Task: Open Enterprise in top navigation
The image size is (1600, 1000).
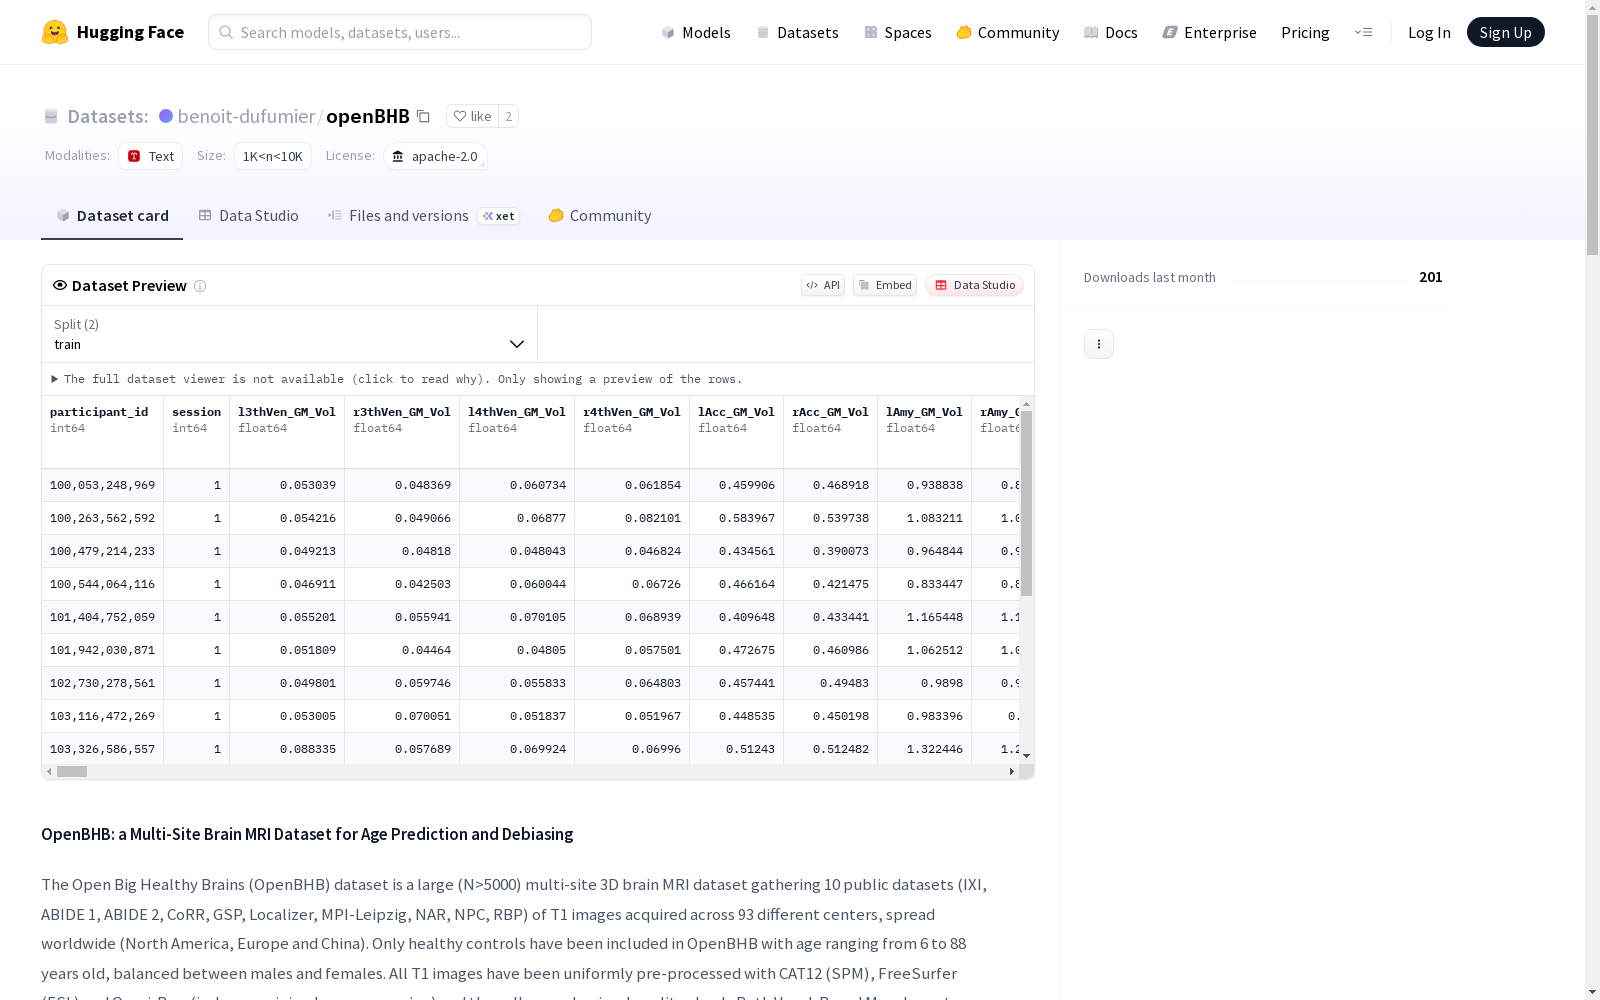Action: tap(1210, 32)
